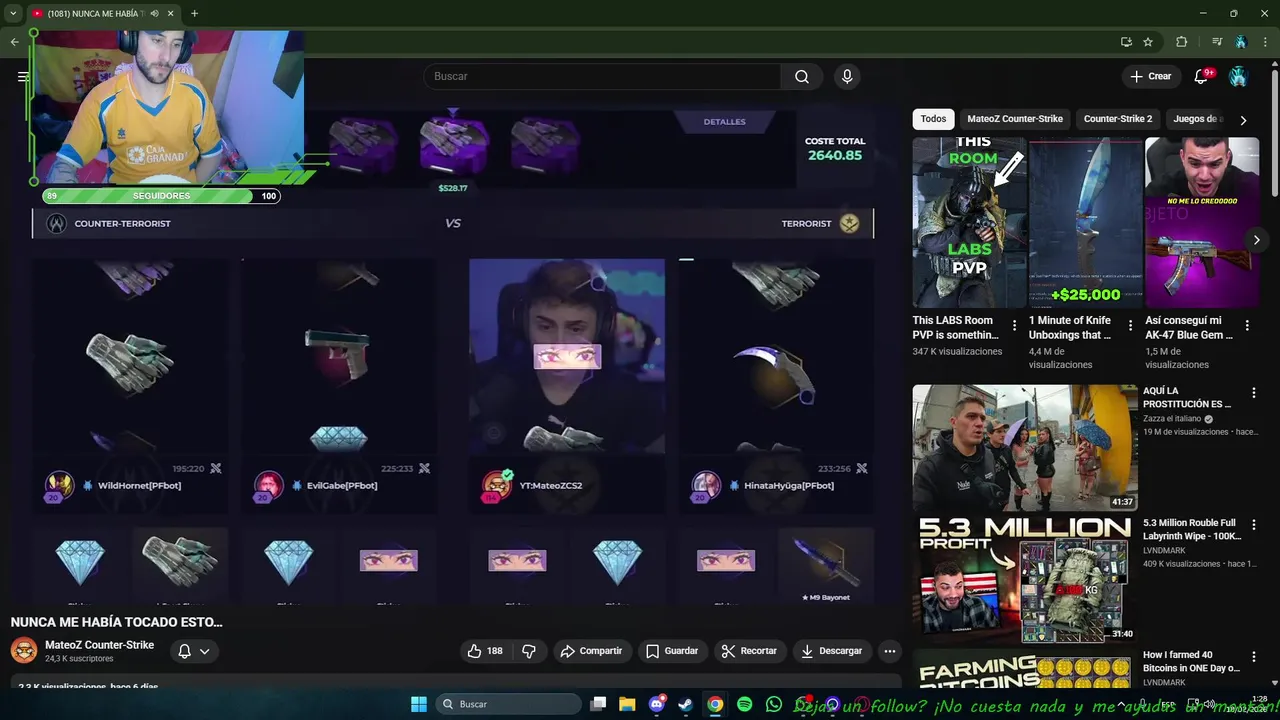Open the LABS Room PVP thumbnail
This screenshot has height=720, width=1280.
pos(969,223)
